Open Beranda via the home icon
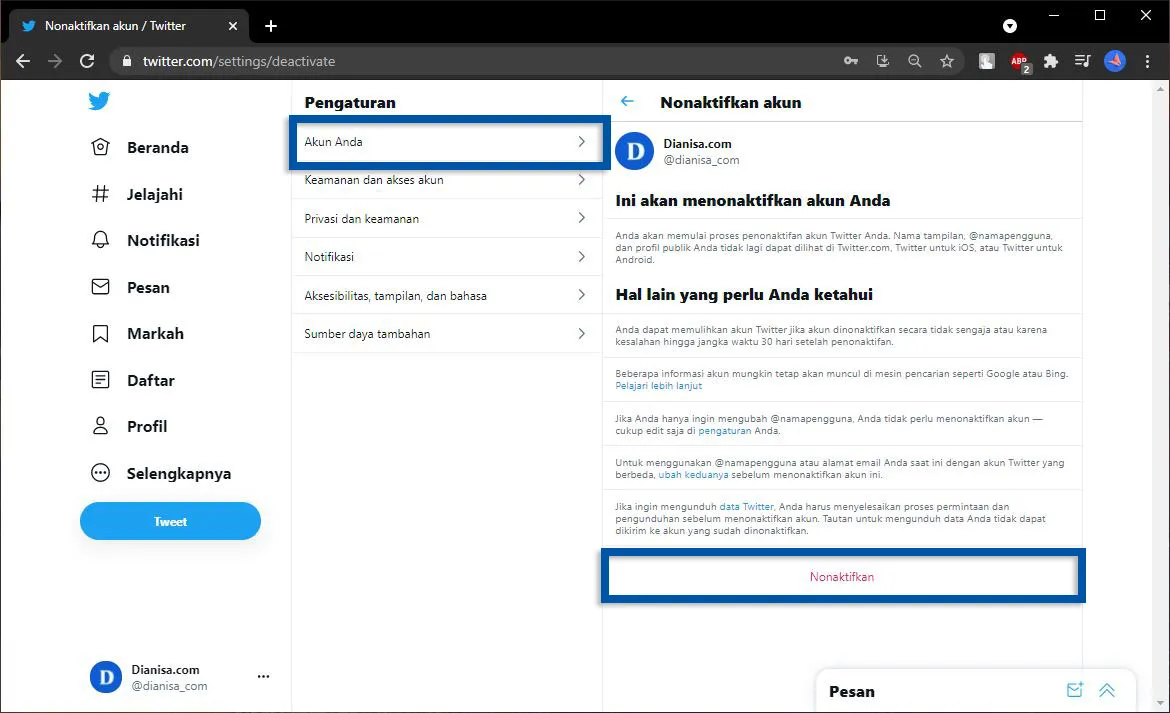Image resolution: width=1170 pixels, height=713 pixels. point(100,147)
